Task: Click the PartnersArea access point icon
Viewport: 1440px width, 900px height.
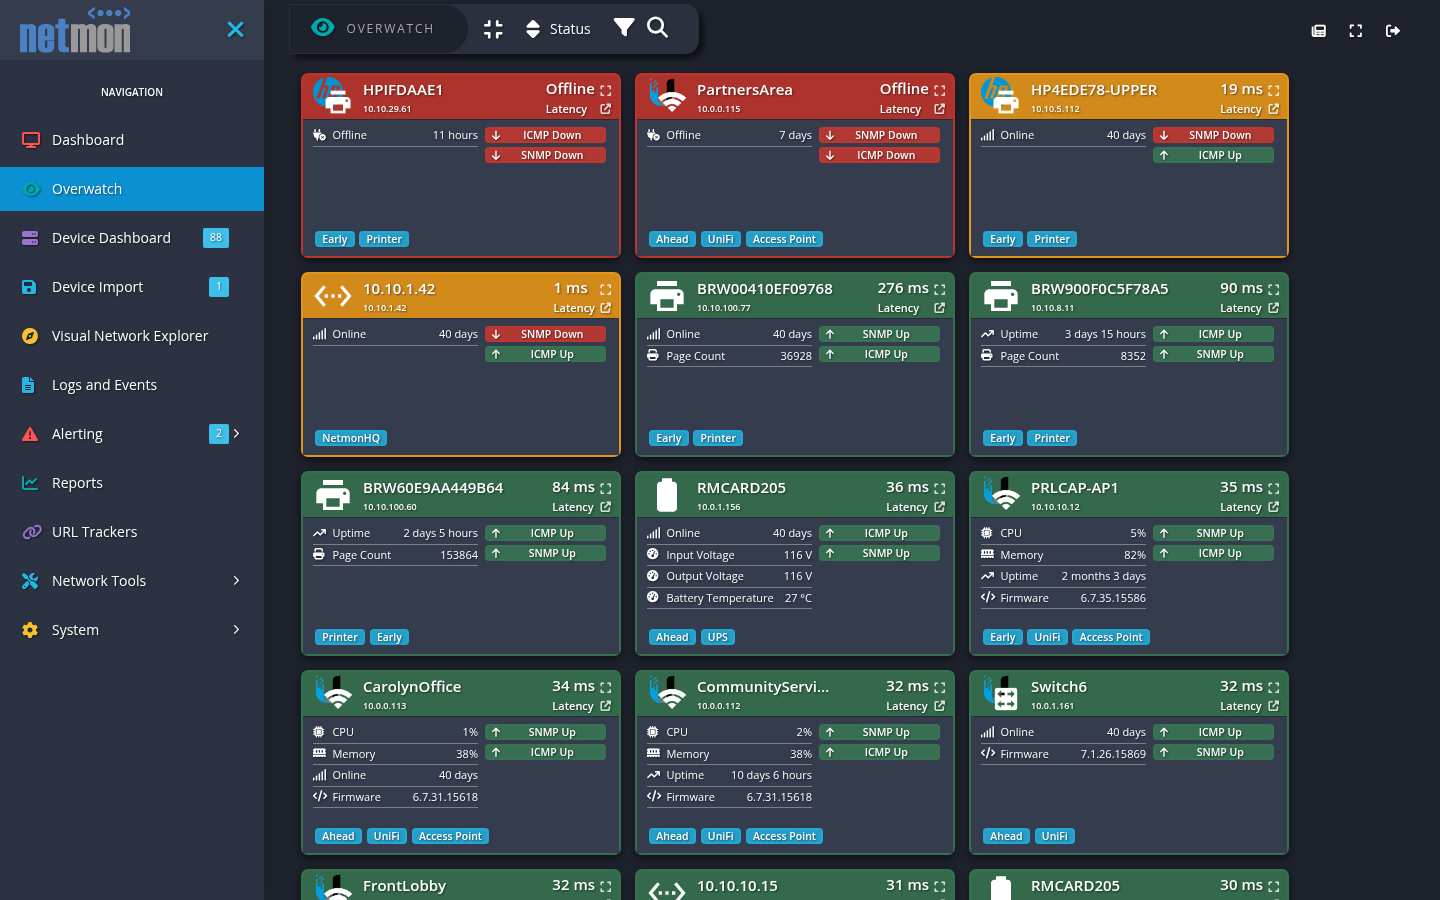Action: tap(666, 96)
